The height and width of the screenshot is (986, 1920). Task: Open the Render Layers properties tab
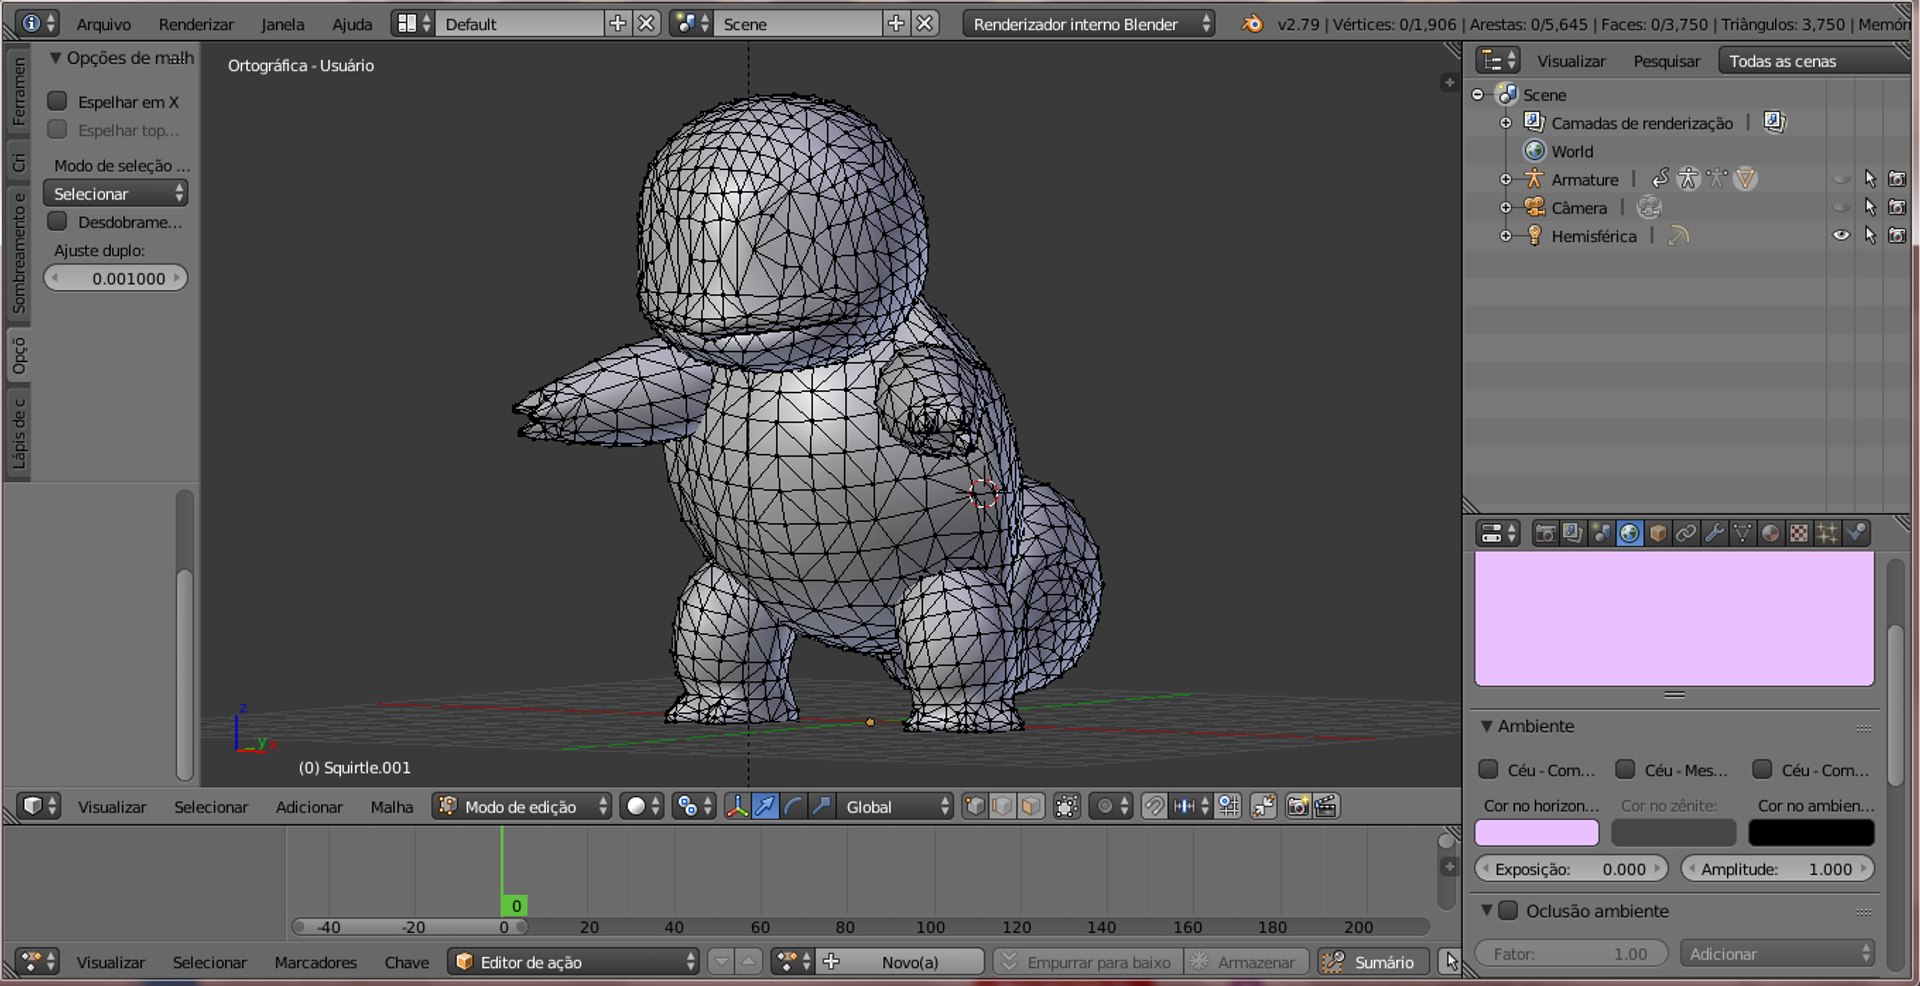coord(1573,534)
